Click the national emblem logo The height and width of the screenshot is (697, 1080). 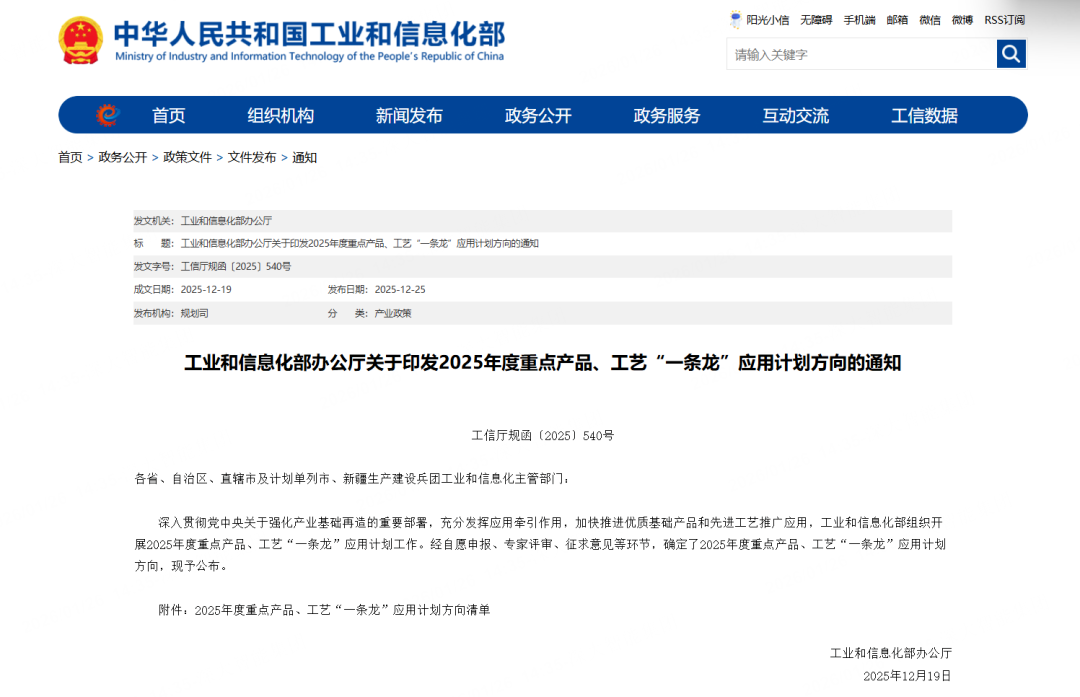pyautogui.click(x=81, y=41)
